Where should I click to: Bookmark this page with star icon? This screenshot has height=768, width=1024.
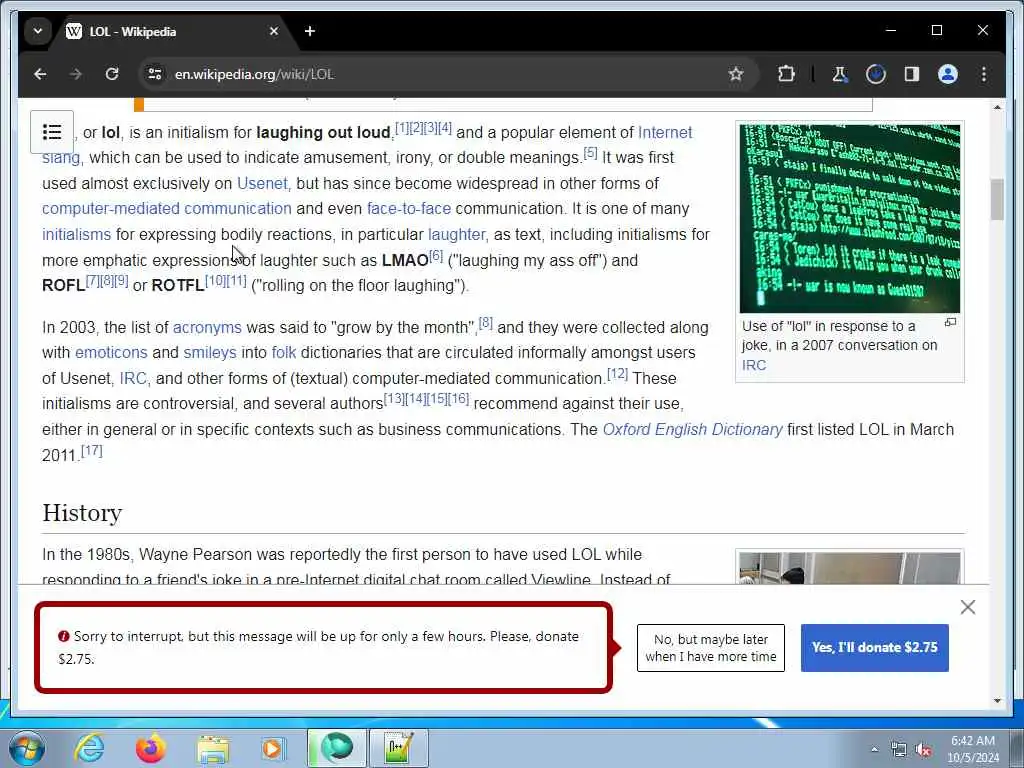coord(736,74)
